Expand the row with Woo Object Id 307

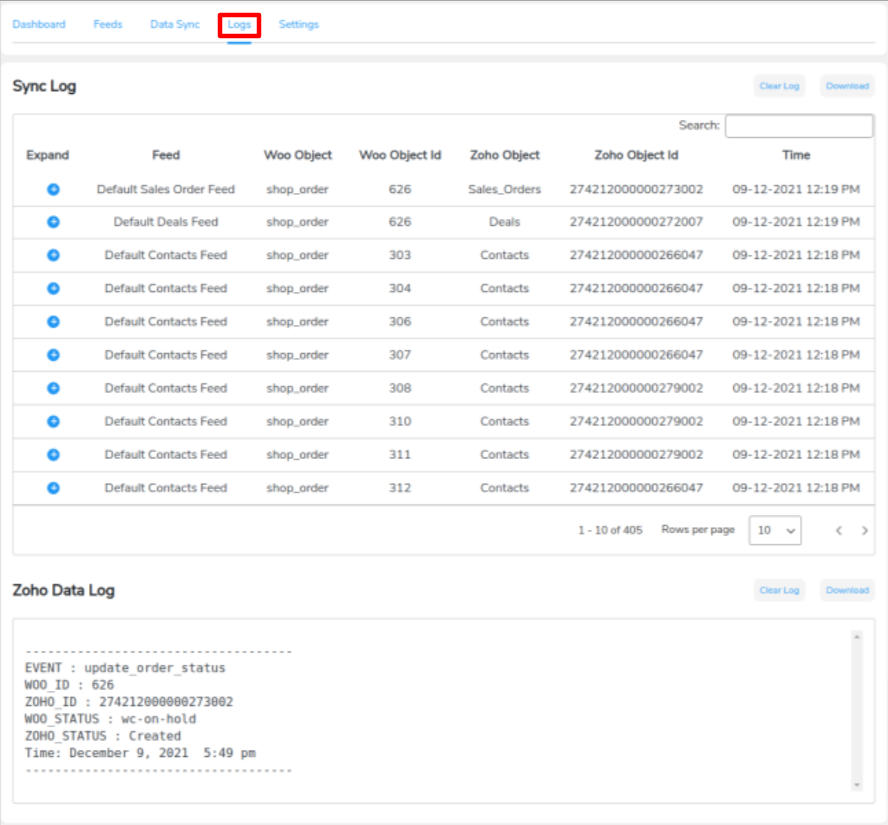point(54,355)
